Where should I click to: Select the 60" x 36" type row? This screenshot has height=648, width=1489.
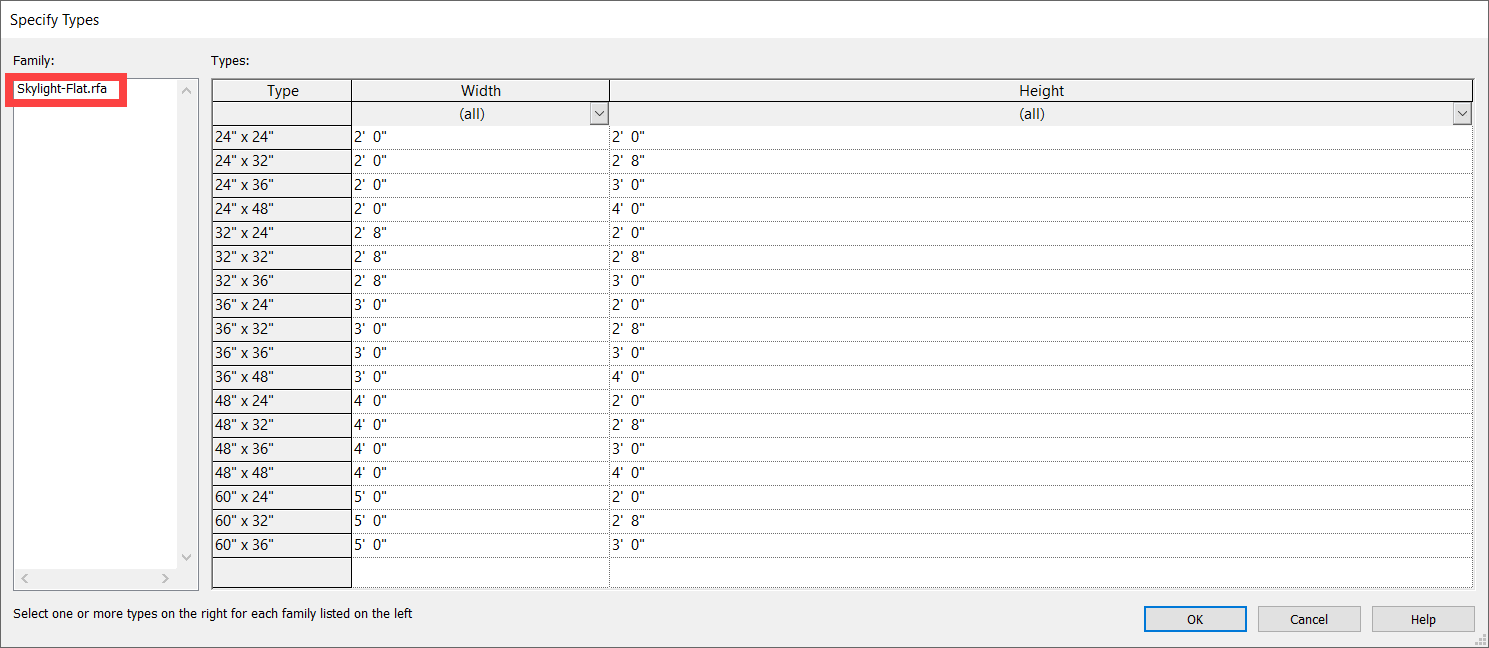[280, 544]
